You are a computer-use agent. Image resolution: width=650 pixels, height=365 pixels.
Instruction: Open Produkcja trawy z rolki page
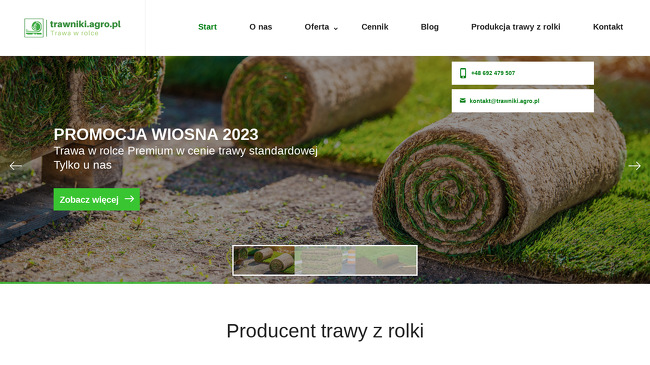tap(516, 27)
